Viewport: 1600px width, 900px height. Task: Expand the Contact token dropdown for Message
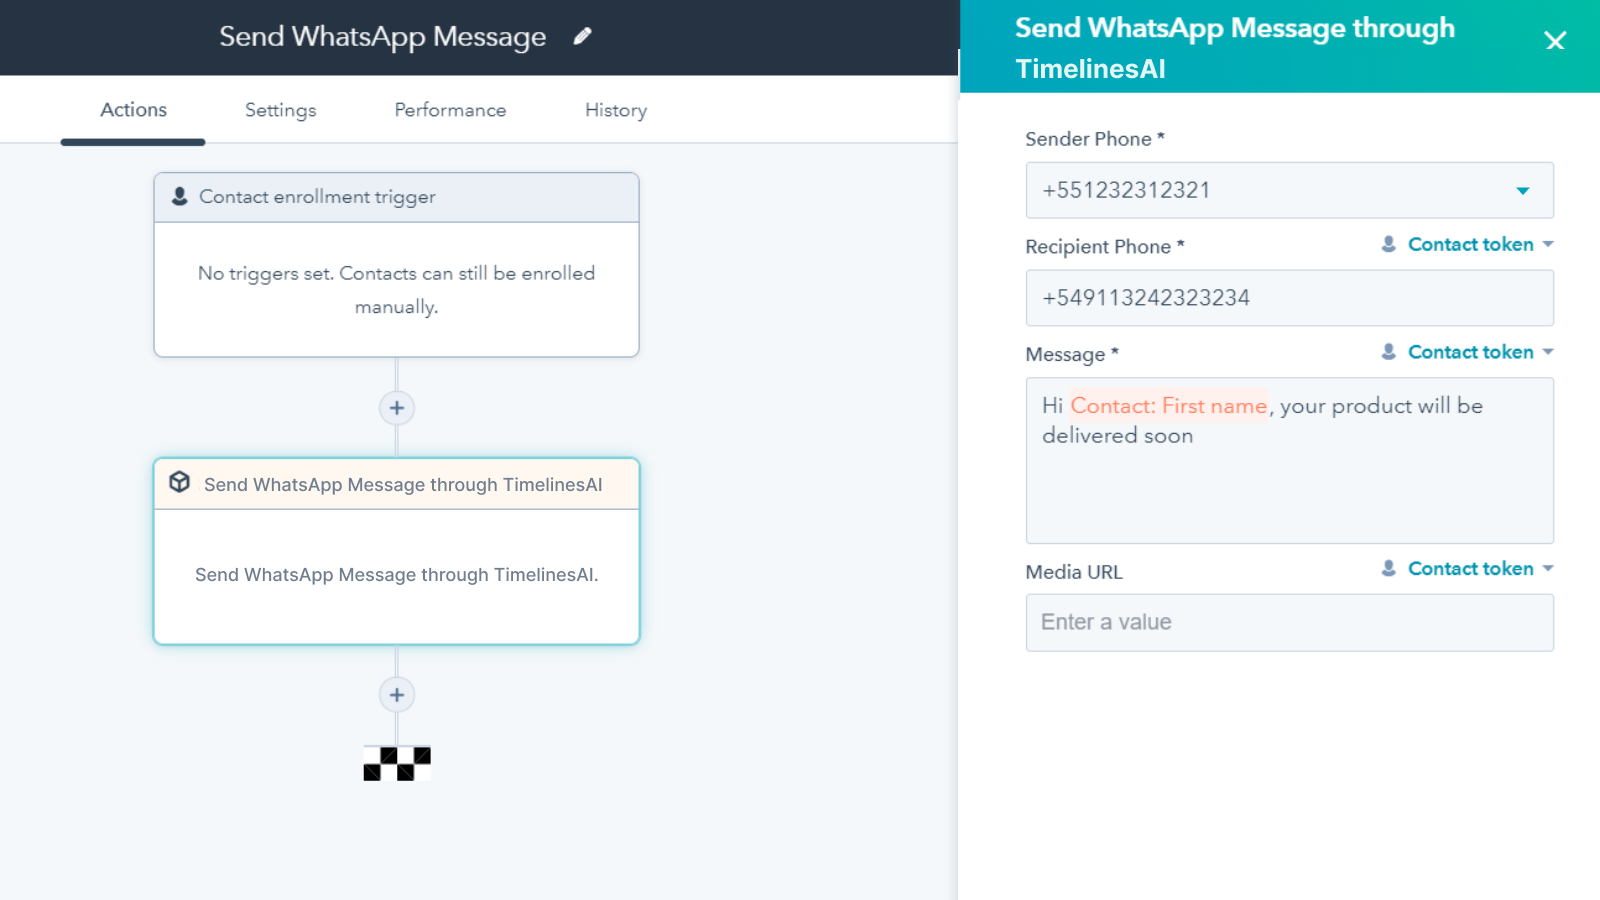(1549, 352)
